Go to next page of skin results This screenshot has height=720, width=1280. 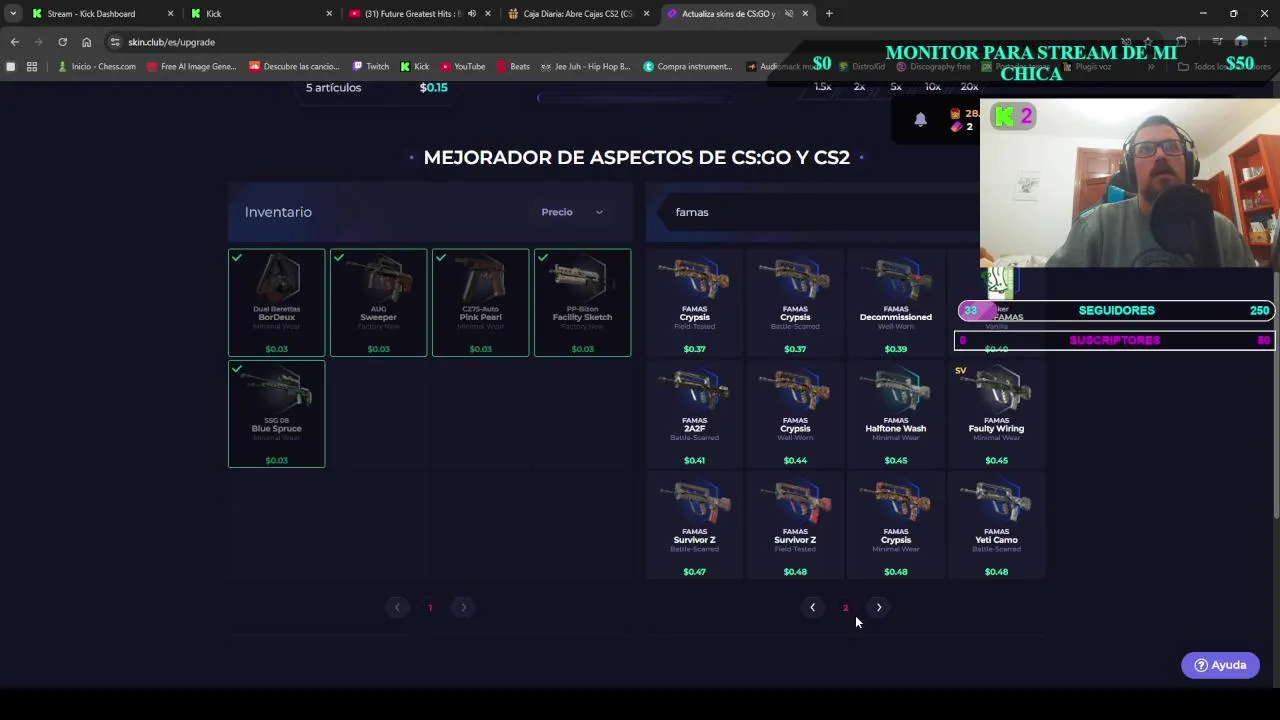point(879,607)
